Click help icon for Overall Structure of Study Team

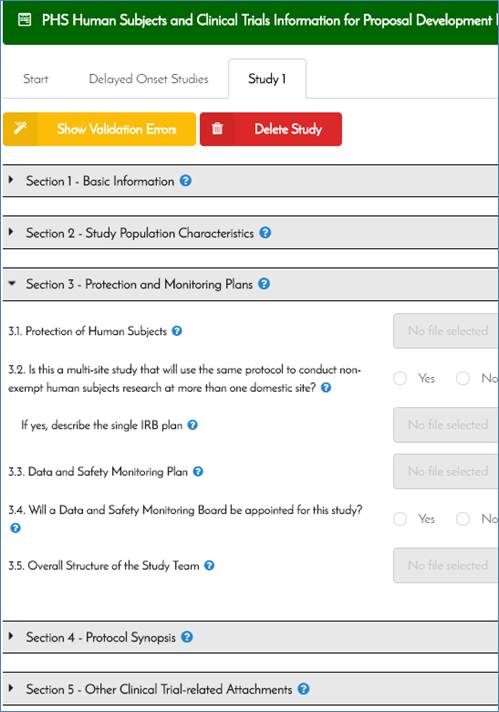coord(209,565)
